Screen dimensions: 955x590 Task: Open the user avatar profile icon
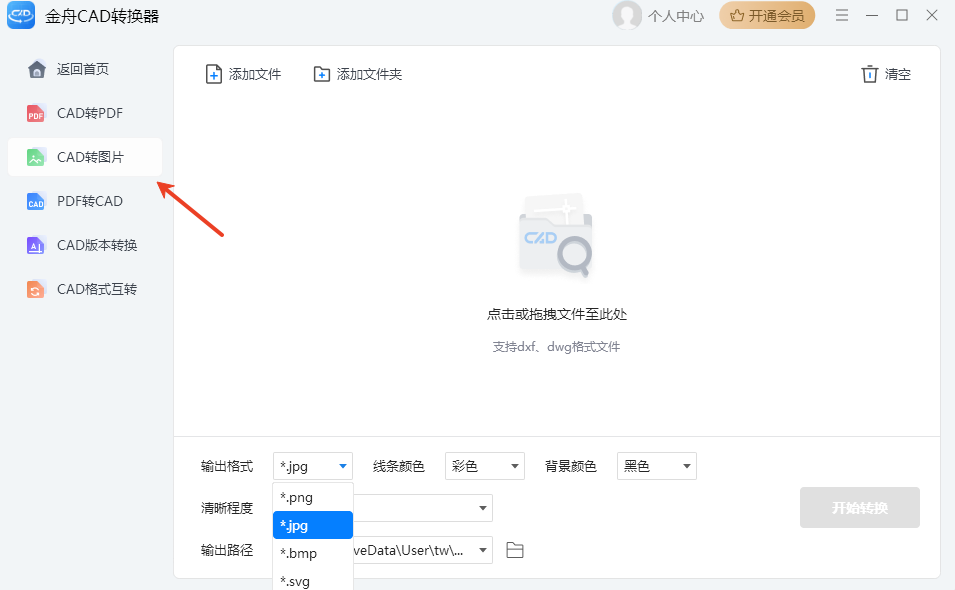(x=627, y=15)
